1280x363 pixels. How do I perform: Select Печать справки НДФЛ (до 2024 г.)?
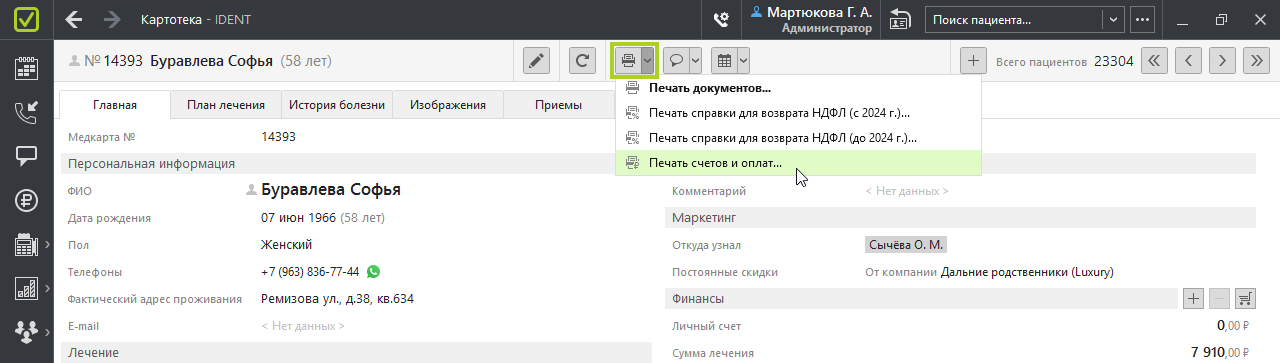pos(798,138)
